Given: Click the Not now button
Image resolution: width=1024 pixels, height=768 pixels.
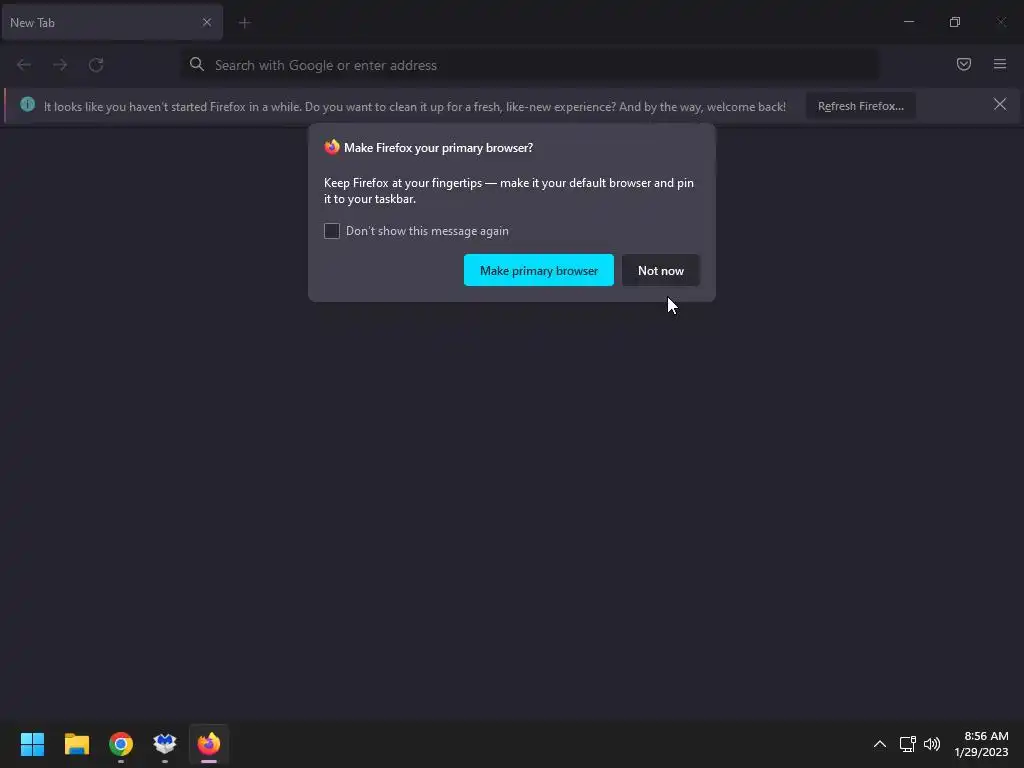Looking at the screenshot, I should pyautogui.click(x=660, y=270).
